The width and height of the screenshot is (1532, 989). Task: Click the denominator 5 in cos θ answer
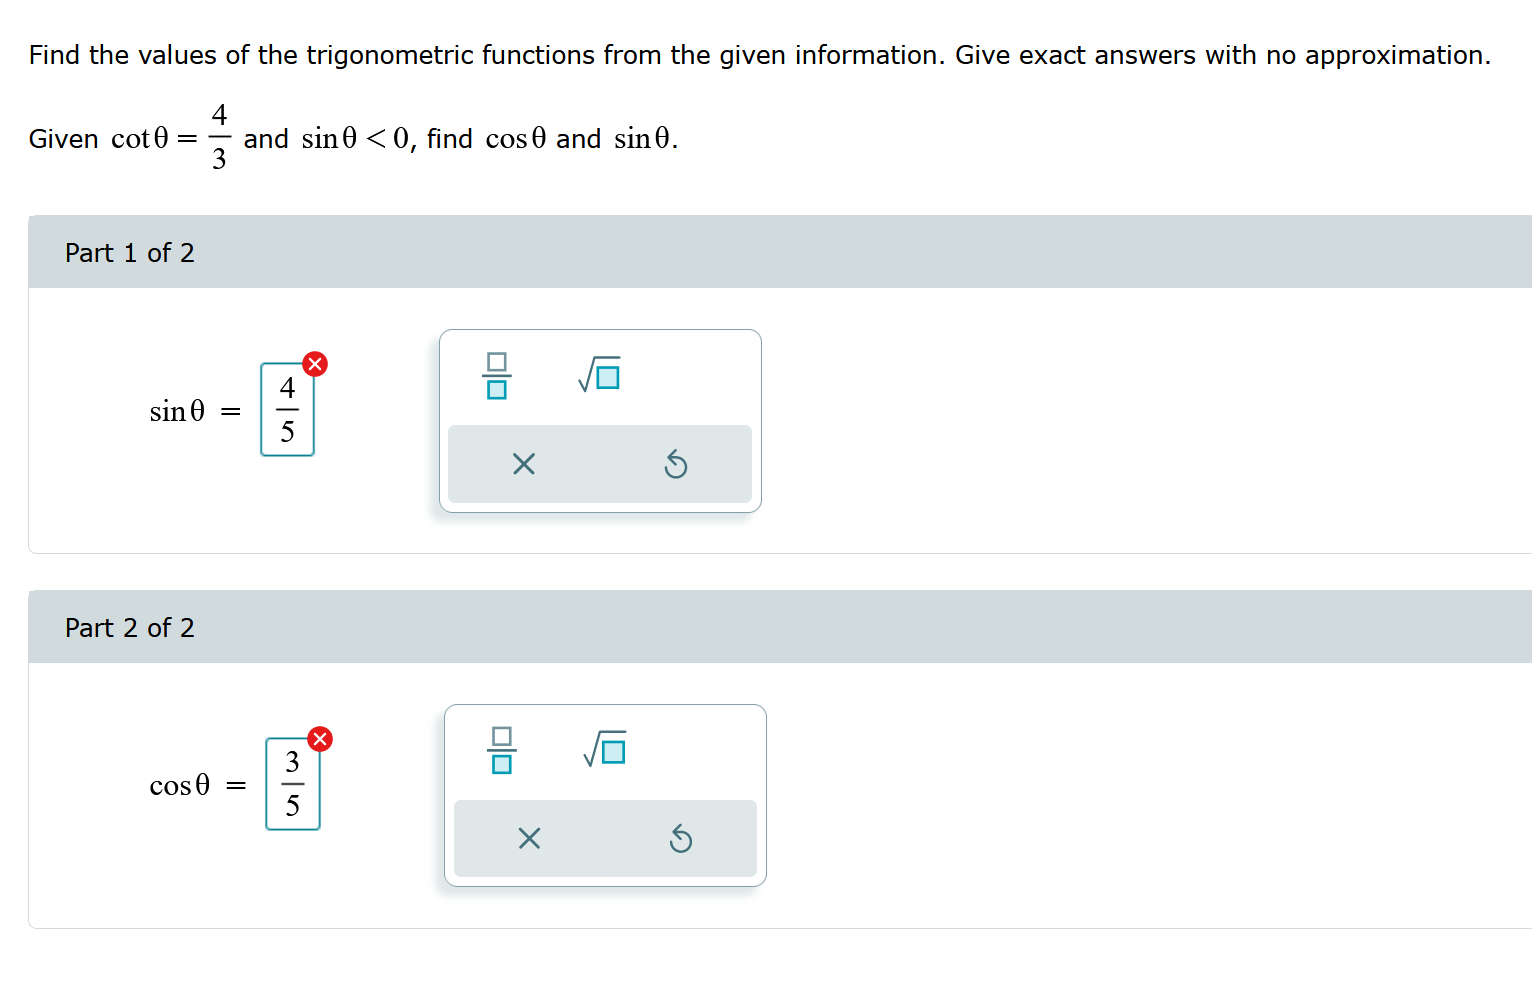(x=293, y=806)
